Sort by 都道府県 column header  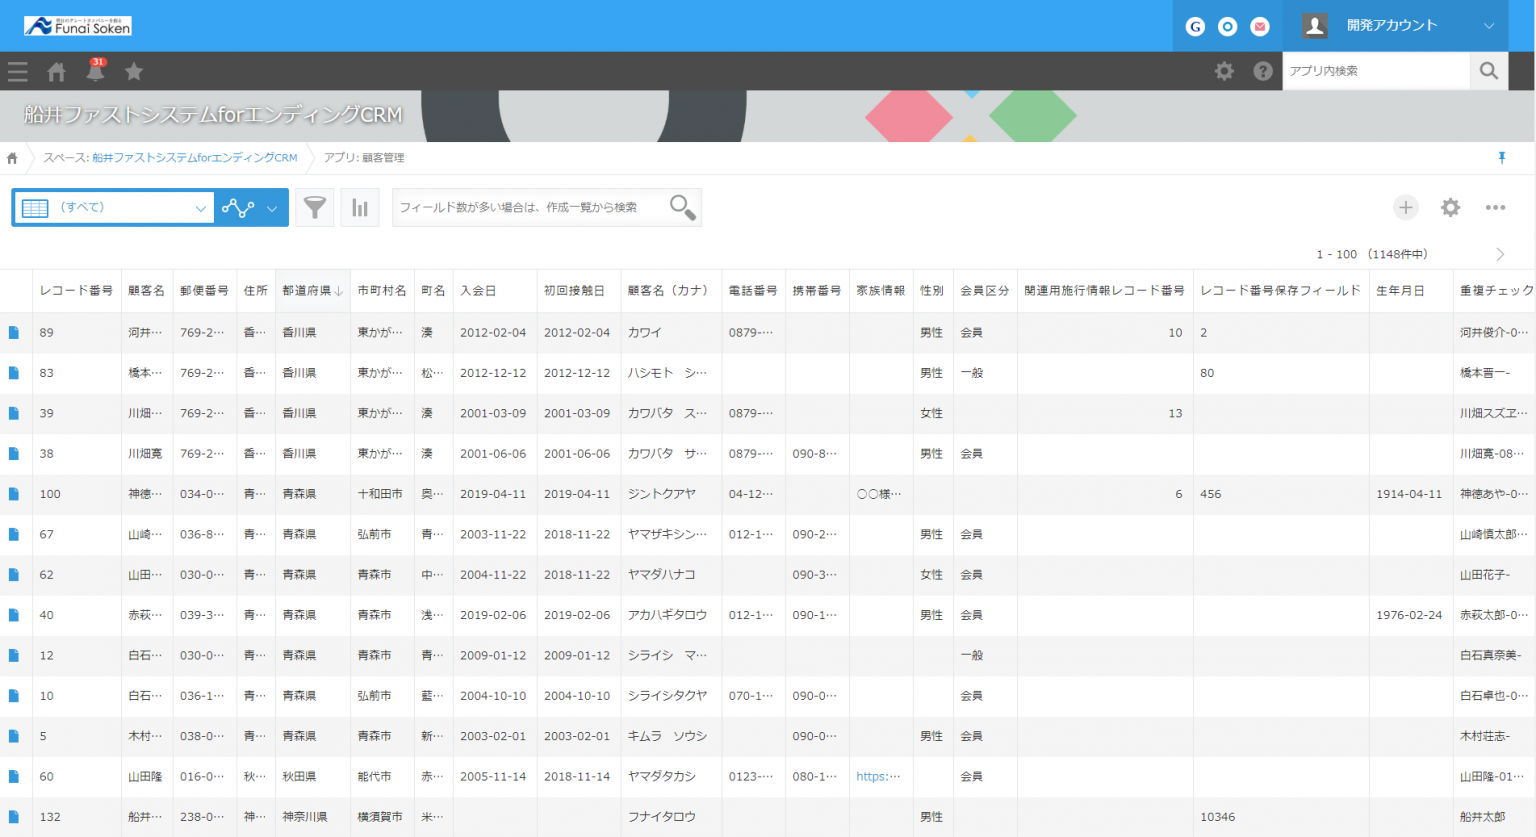(311, 291)
